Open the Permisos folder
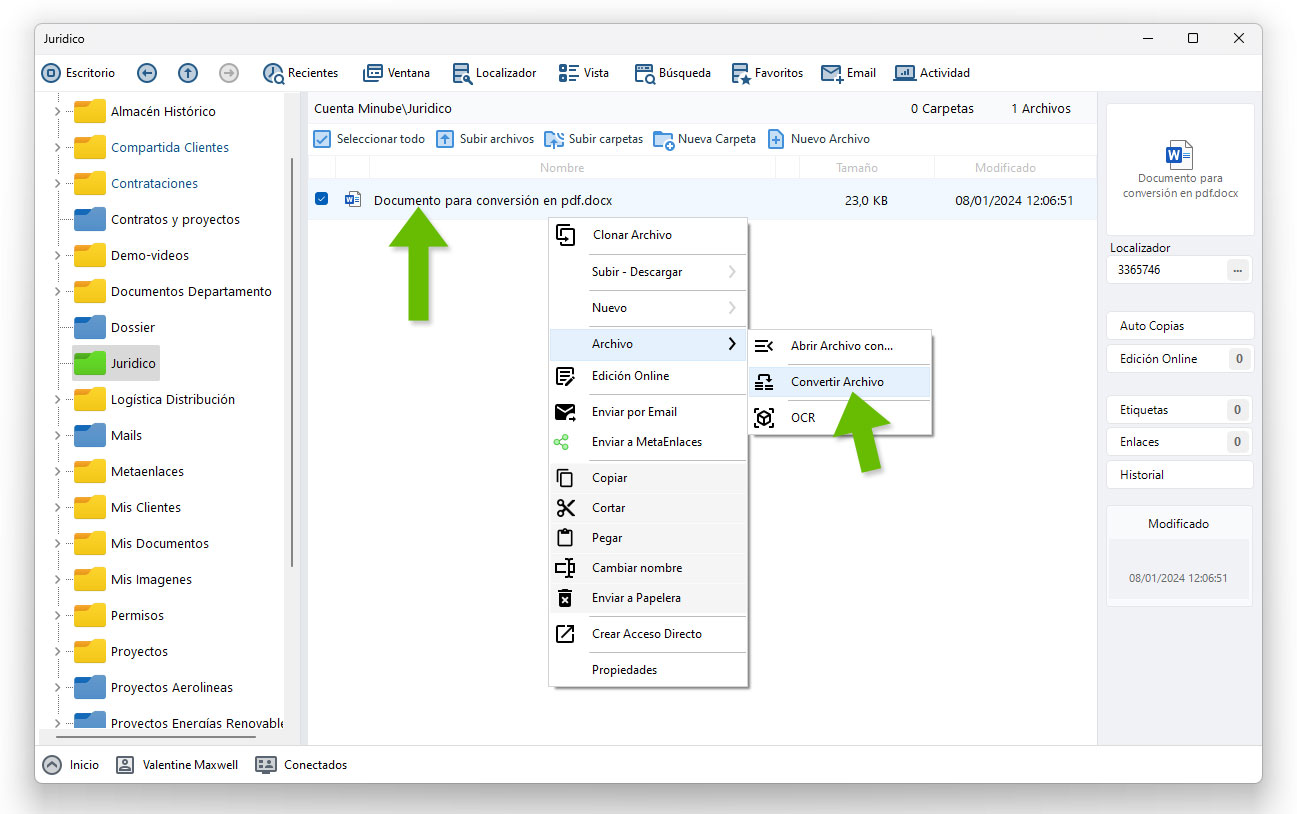Screen dimensions: 1297x814 119,616
